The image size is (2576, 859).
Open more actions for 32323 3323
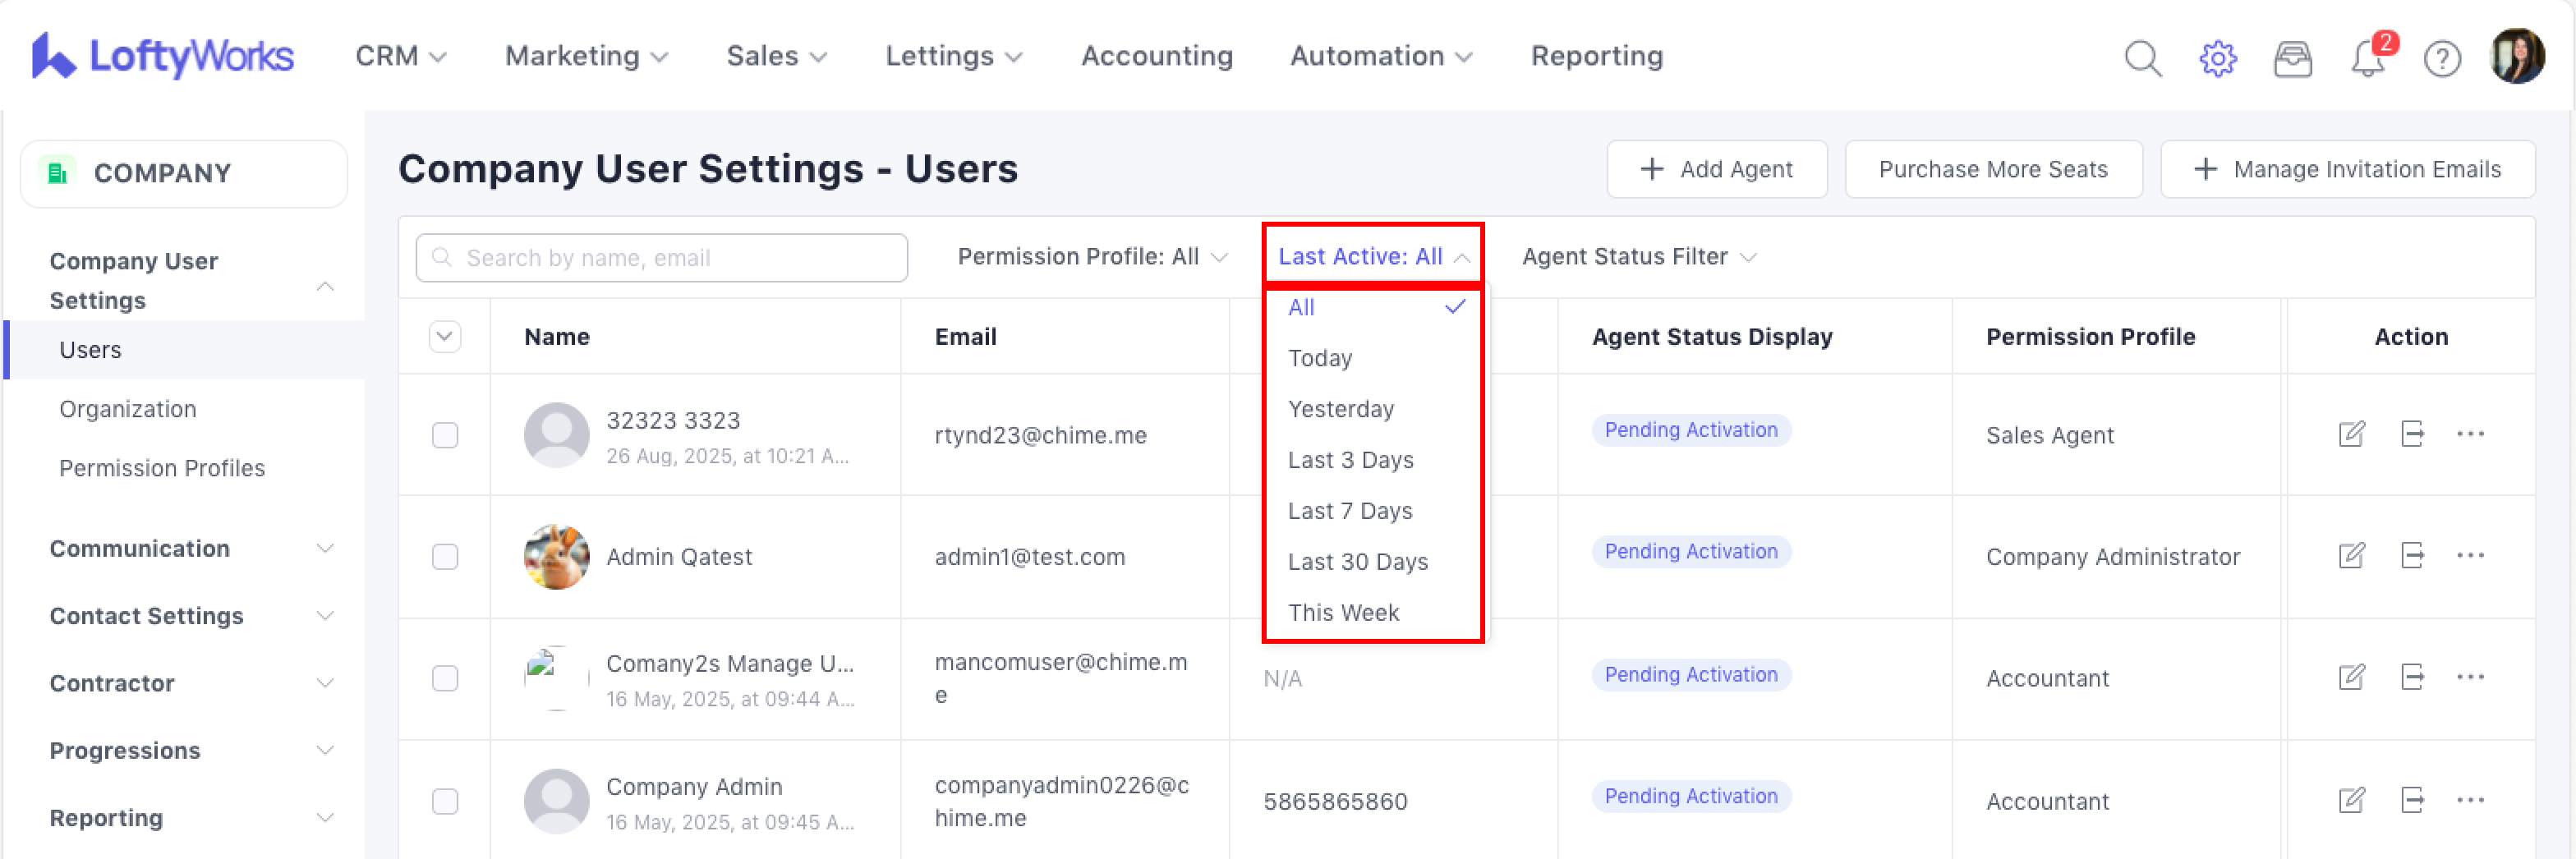pyautogui.click(x=2470, y=434)
